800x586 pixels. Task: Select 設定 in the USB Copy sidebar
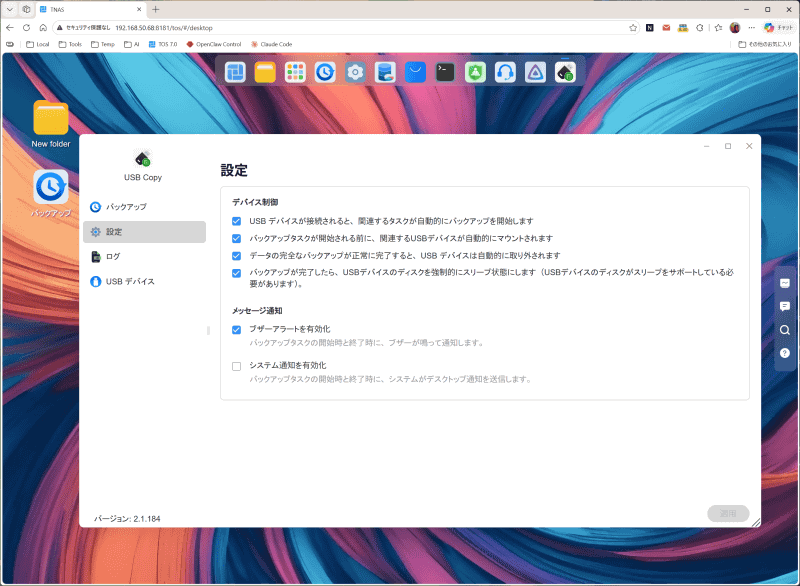pyautogui.click(x=144, y=232)
